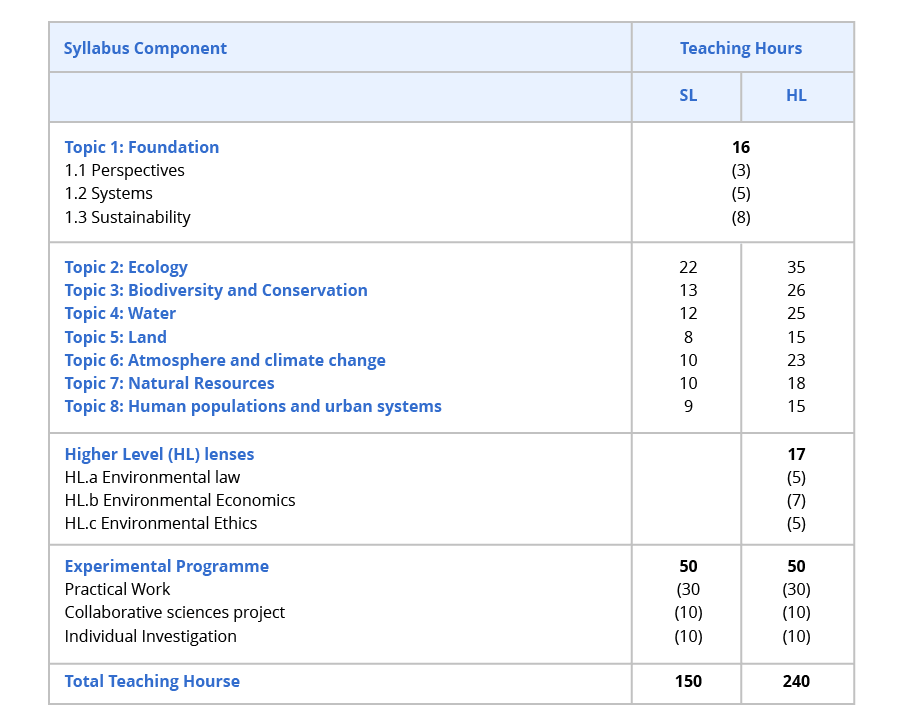Open Topic 6: Atmosphere and climate change
The image size is (902, 725).
(x=224, y=360)
